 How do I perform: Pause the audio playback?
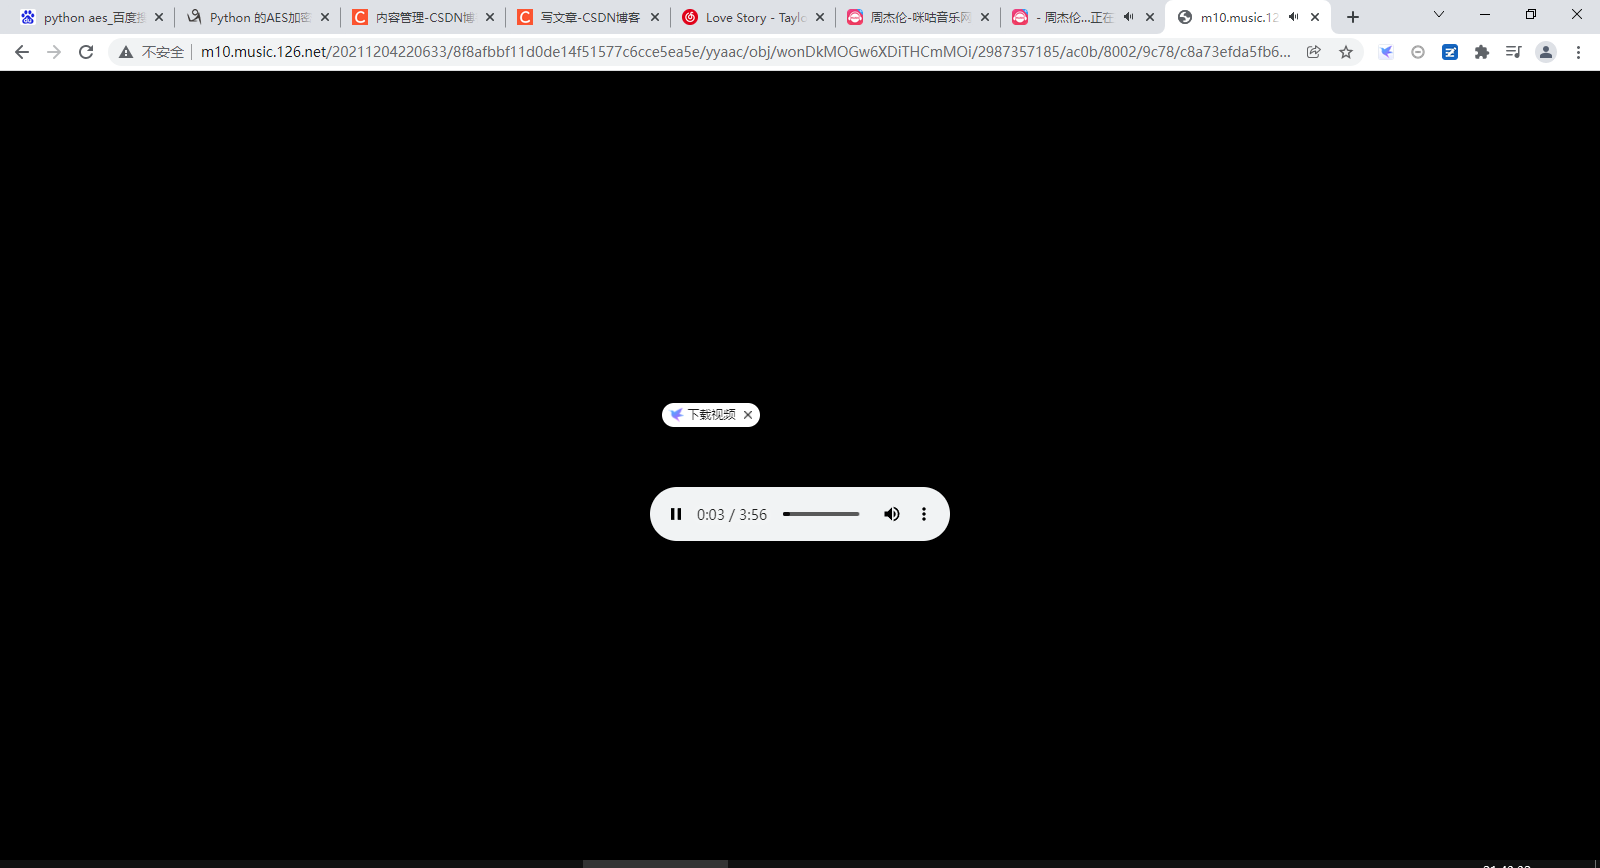coord(676,514)
